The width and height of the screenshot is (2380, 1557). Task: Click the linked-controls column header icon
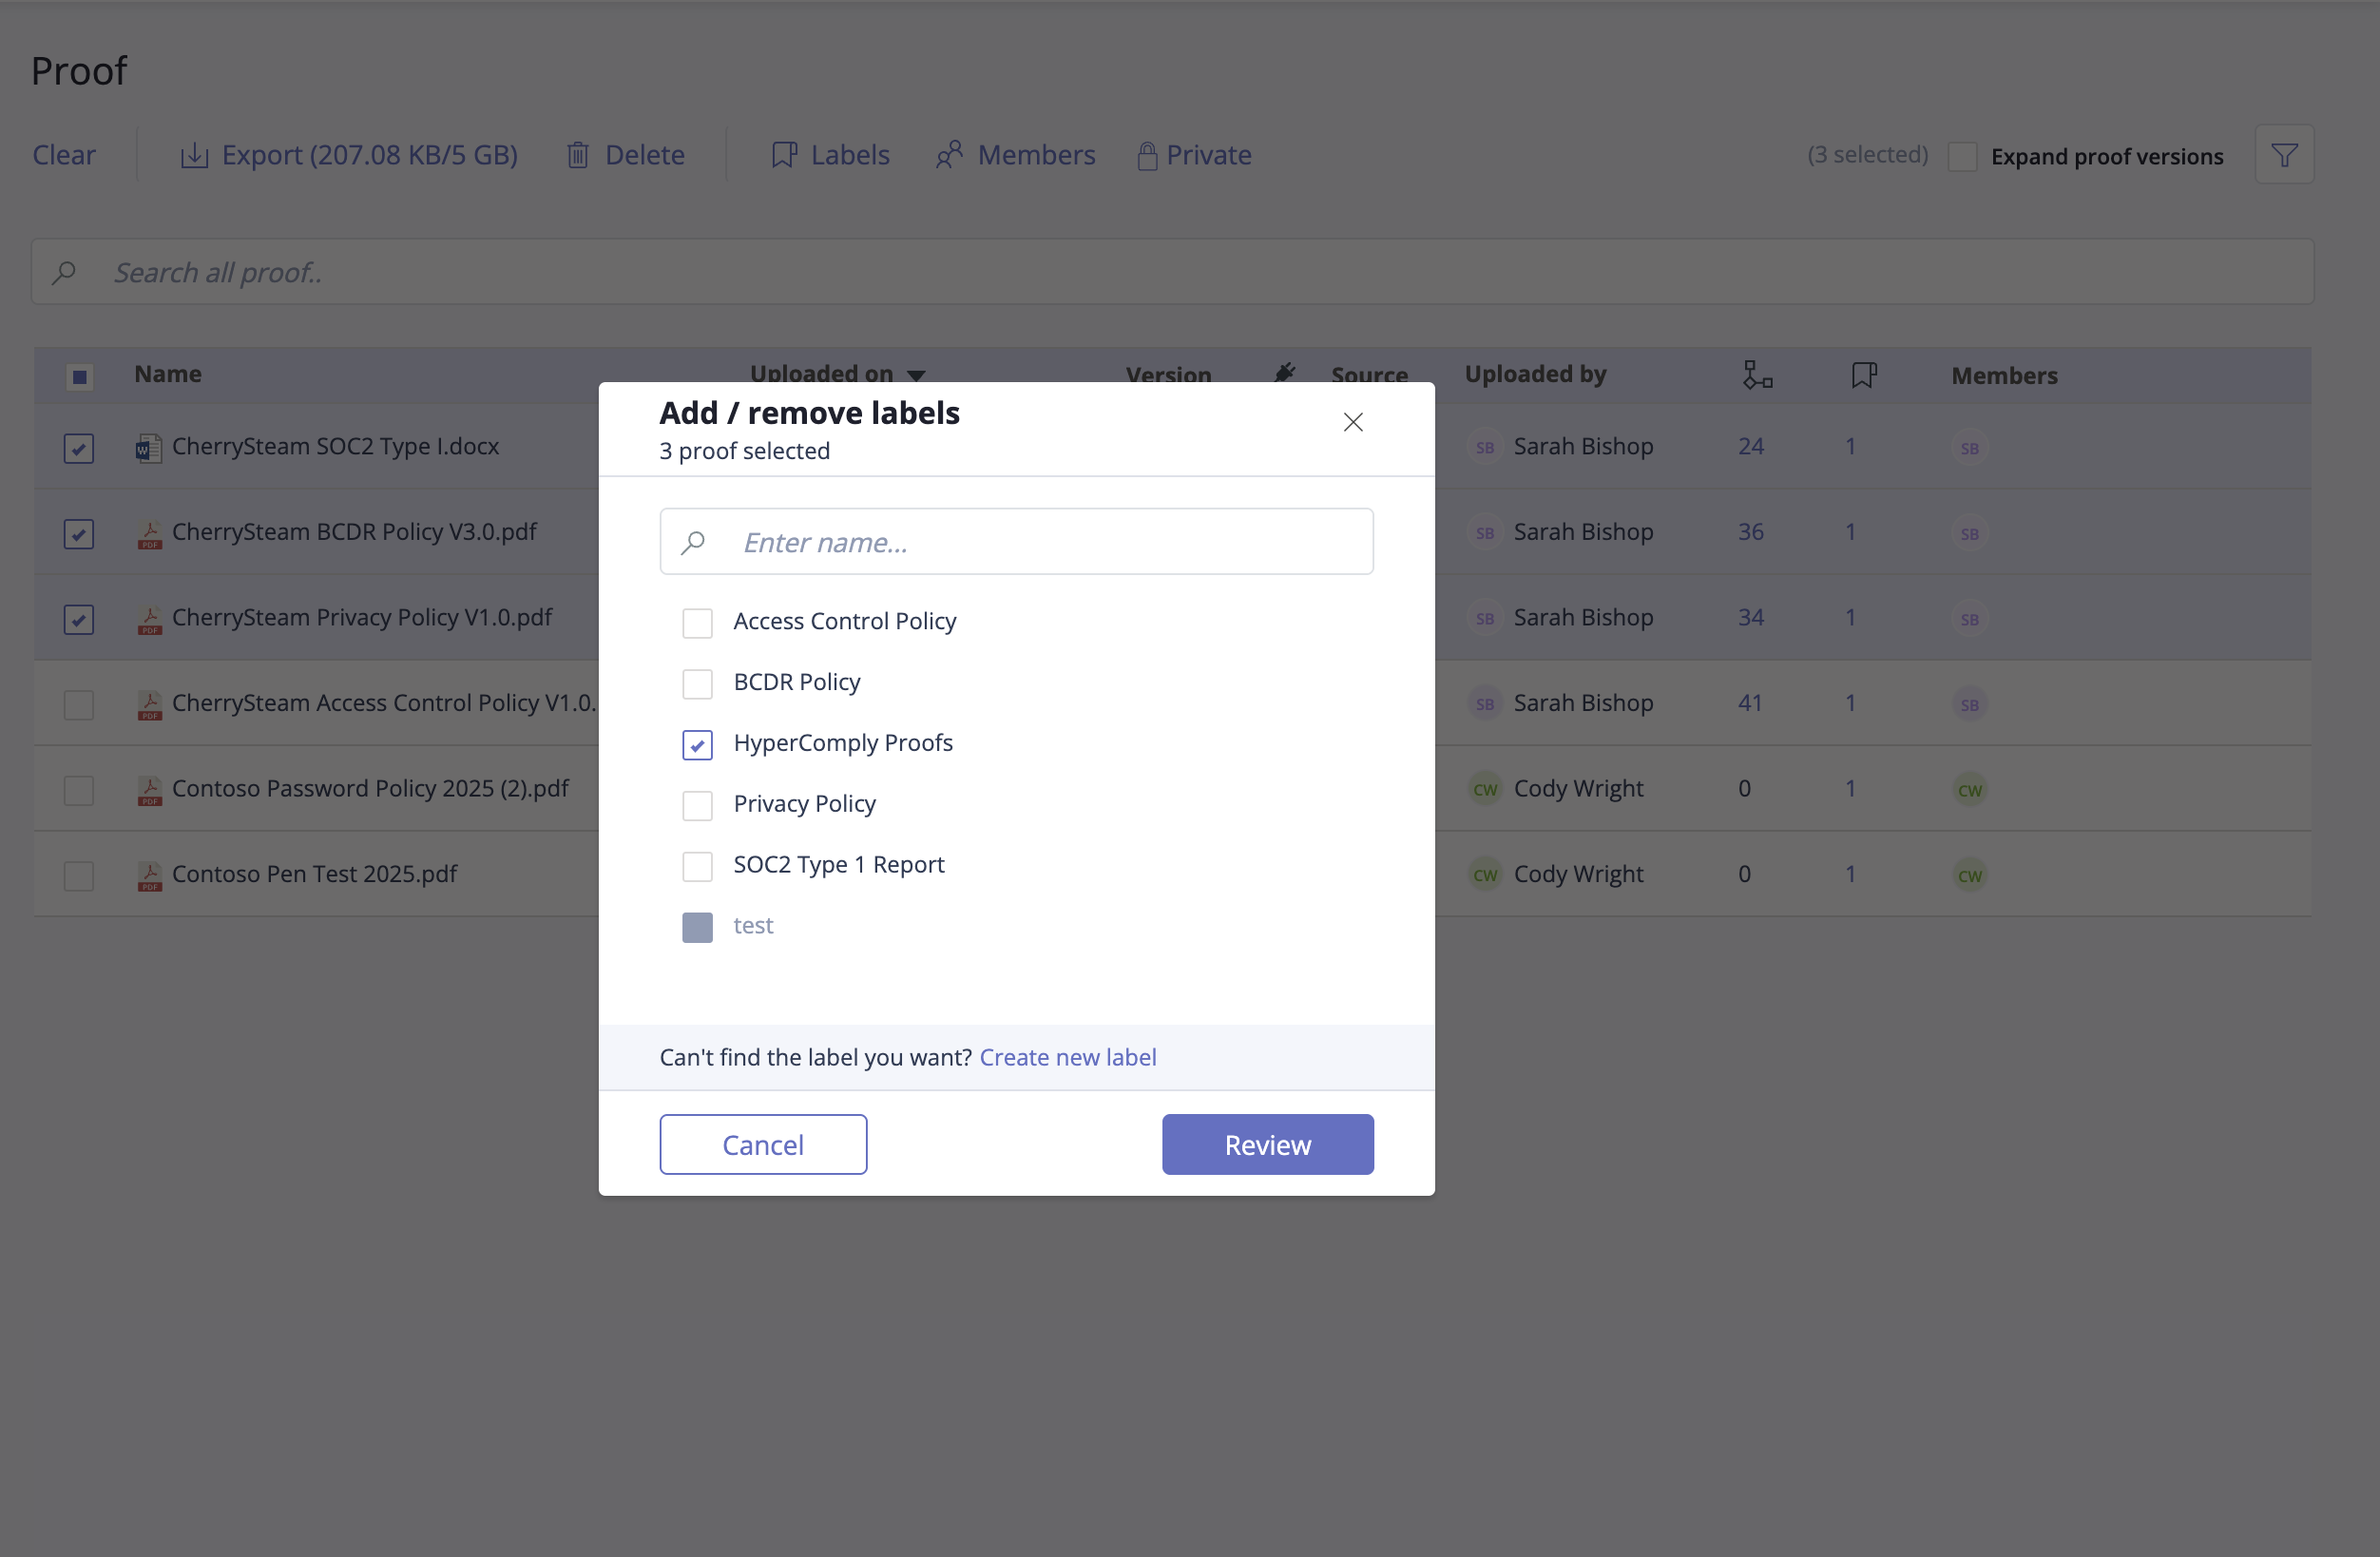click(x=1757, y=375)
